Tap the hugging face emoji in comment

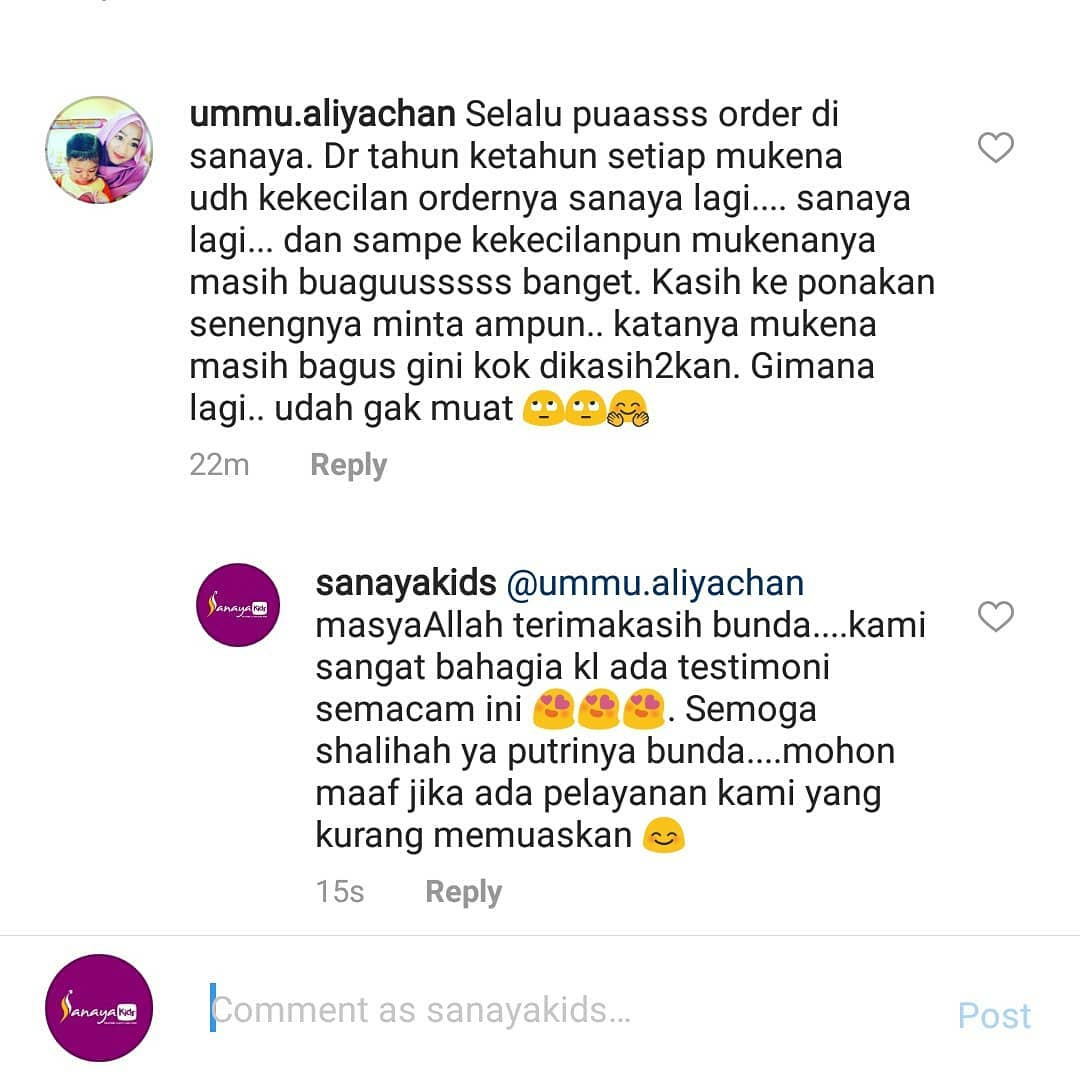tap(627, 408)
